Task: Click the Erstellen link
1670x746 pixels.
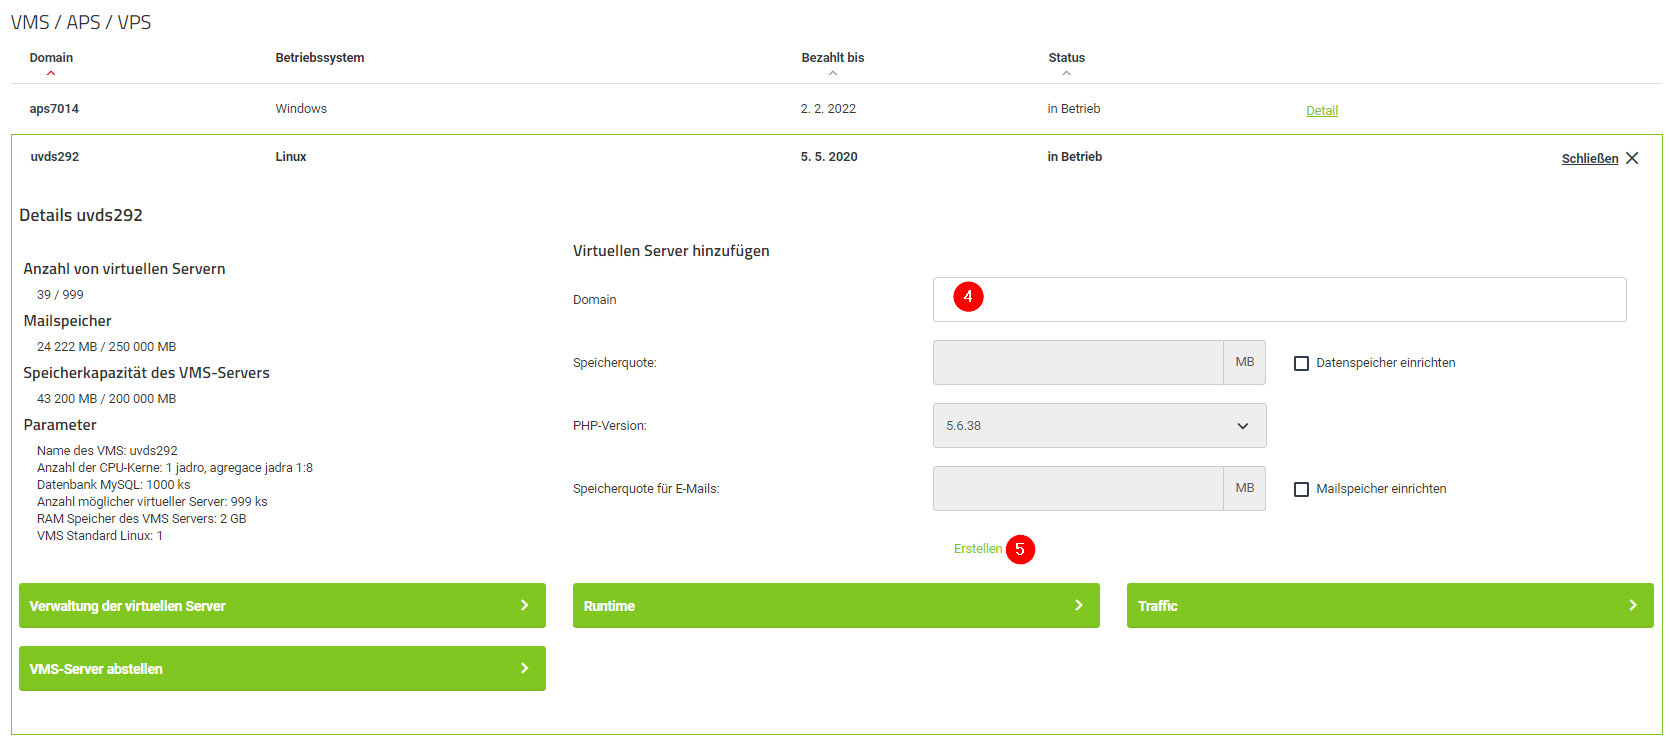Action: tap(977, 549)
